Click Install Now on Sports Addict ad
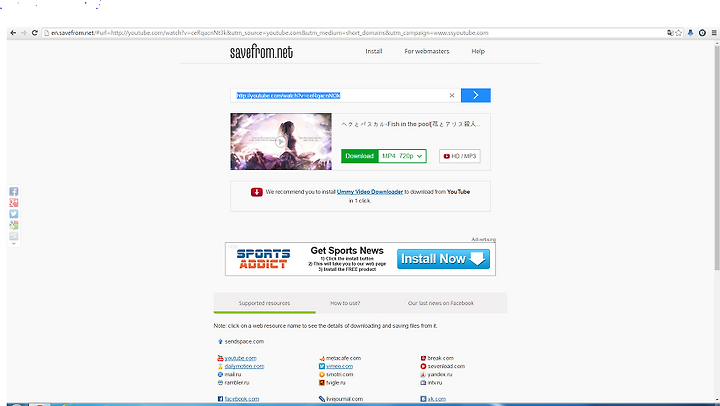The width and height of the screenshot is (720, 406). click(444, 259)
